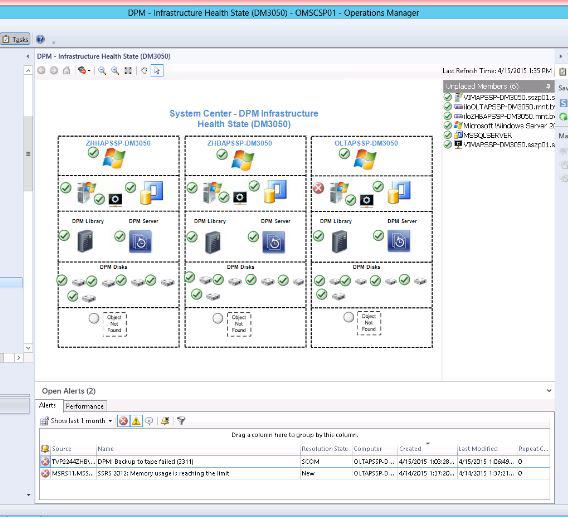Image resolution: width=568 pixels, height=517 pixels.
Task: Click the Forward navigation arrow in the diagram toolbar
Action: click(x=54, y=71)
